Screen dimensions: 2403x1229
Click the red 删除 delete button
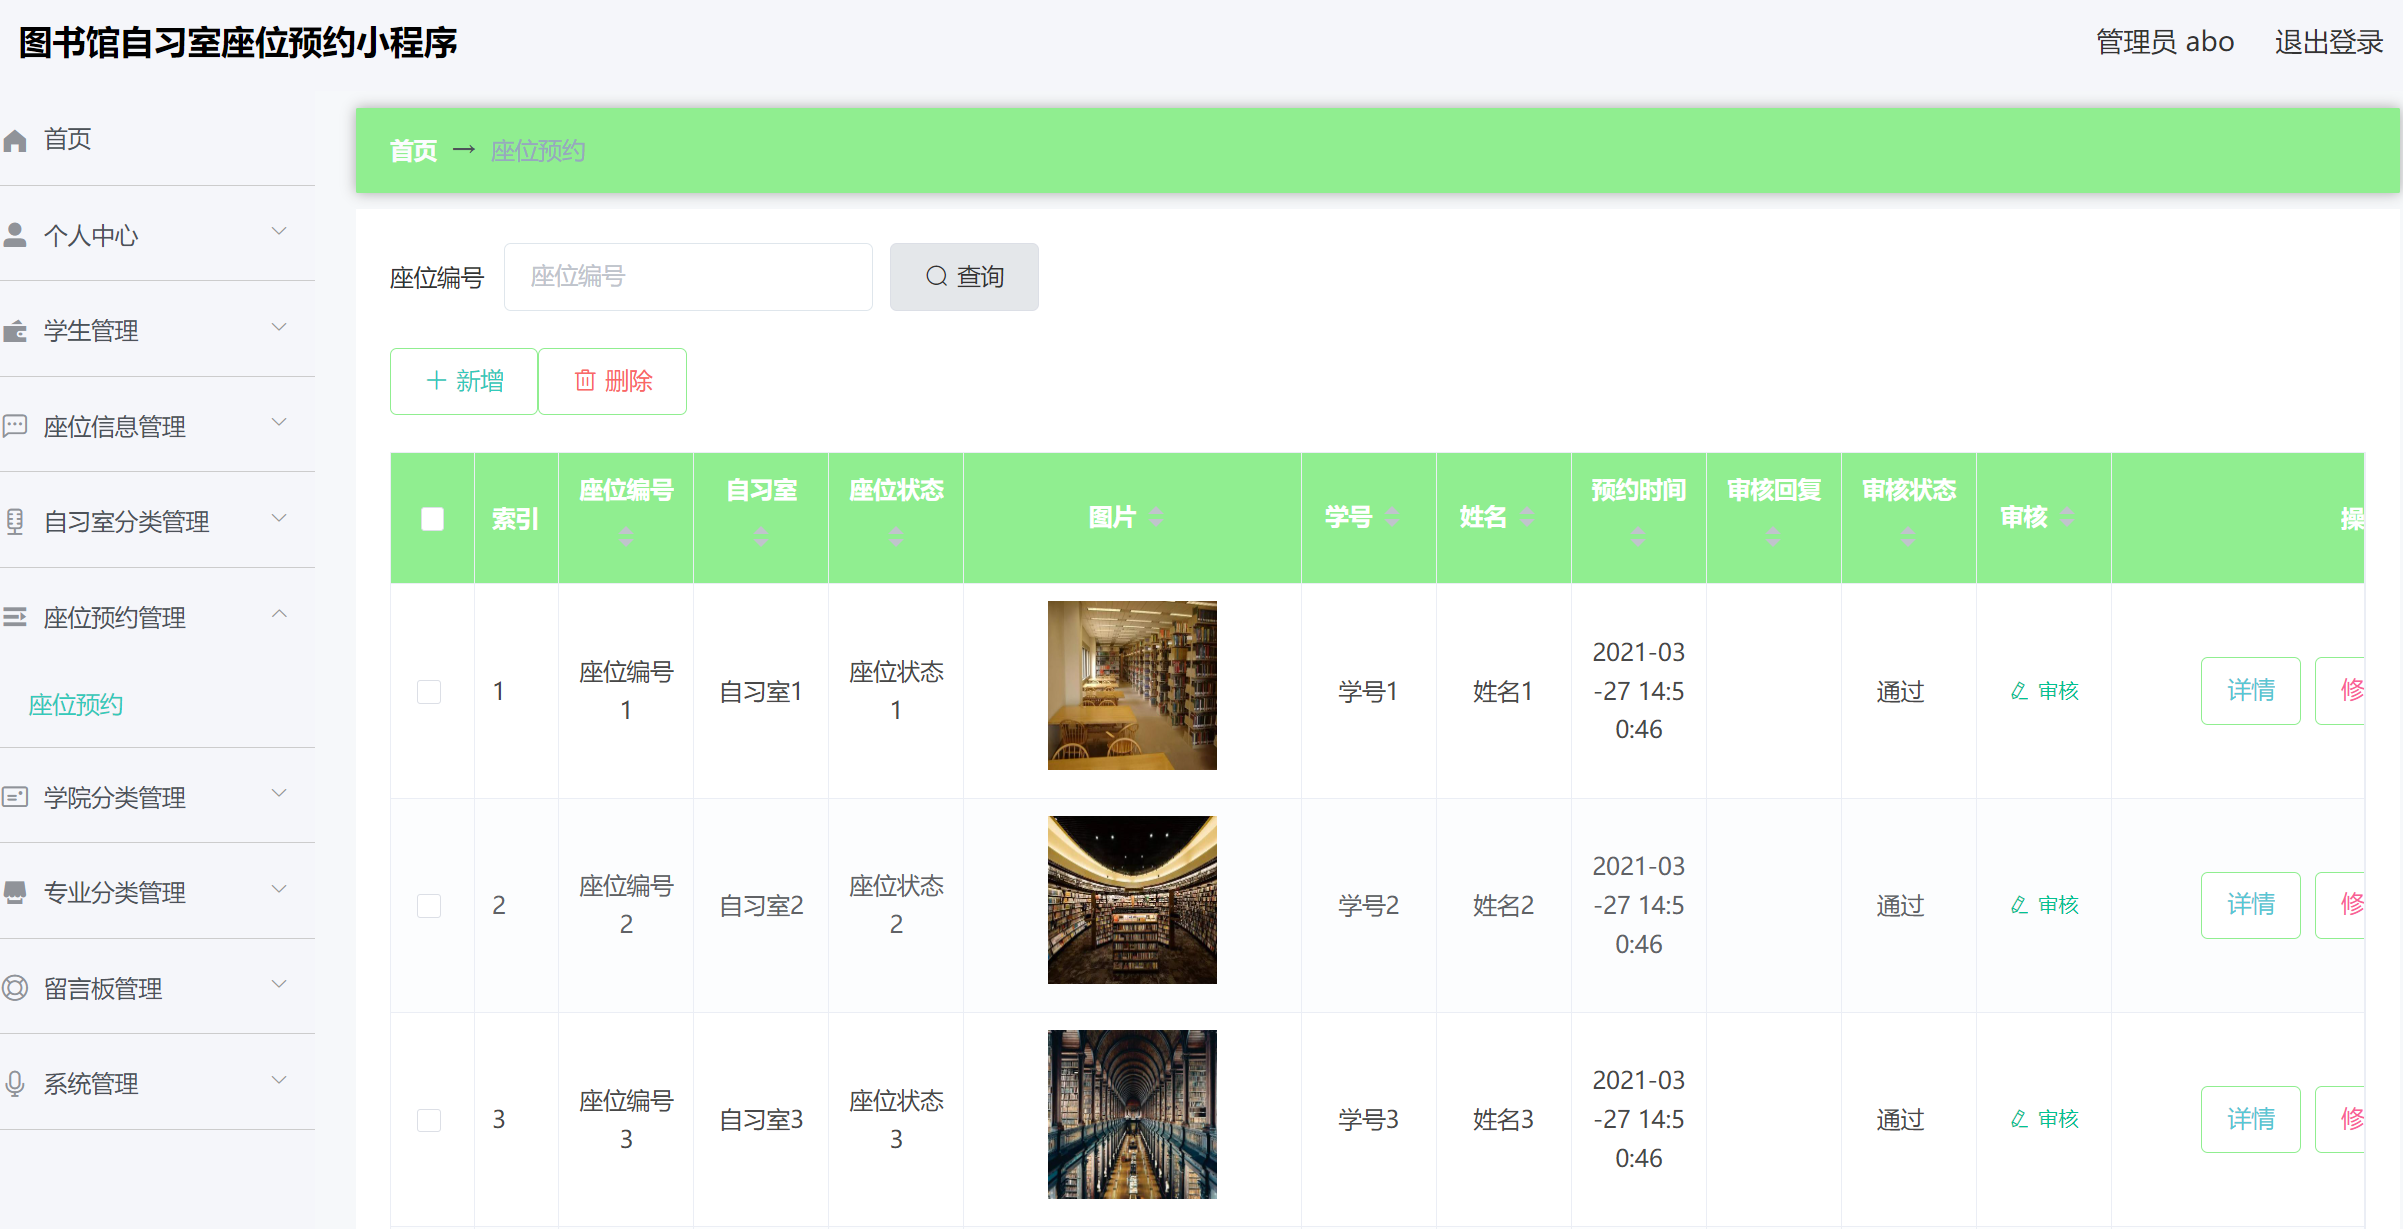[x=612, y=381]
